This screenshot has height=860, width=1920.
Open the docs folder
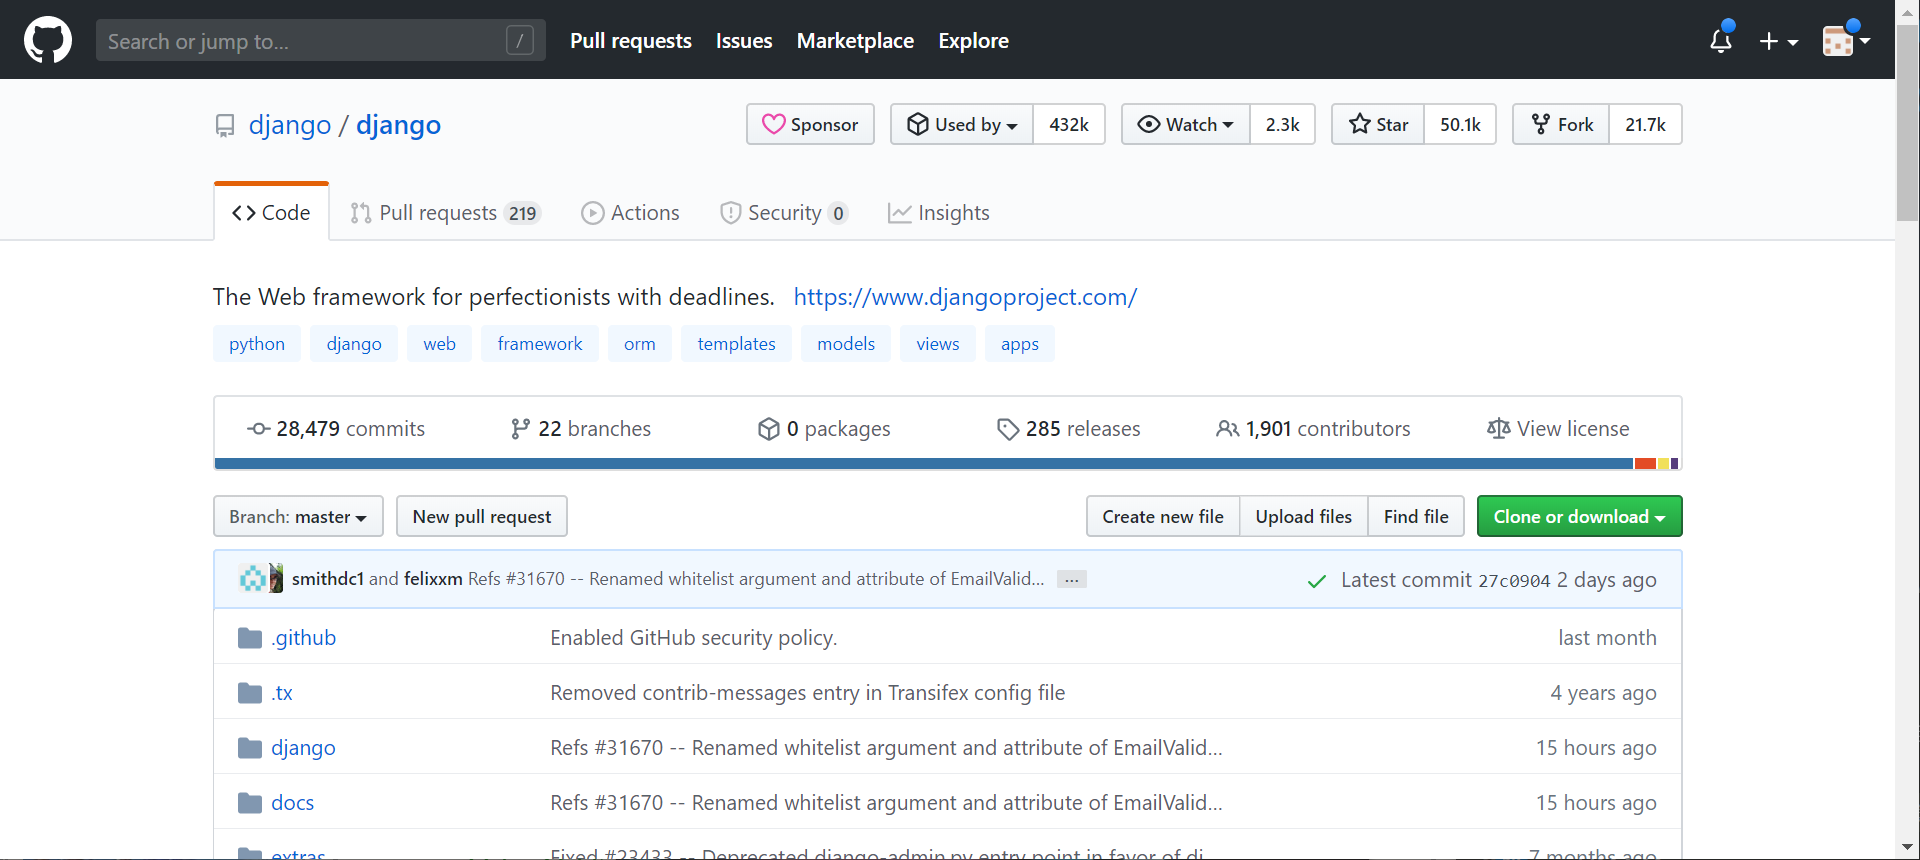292,803
